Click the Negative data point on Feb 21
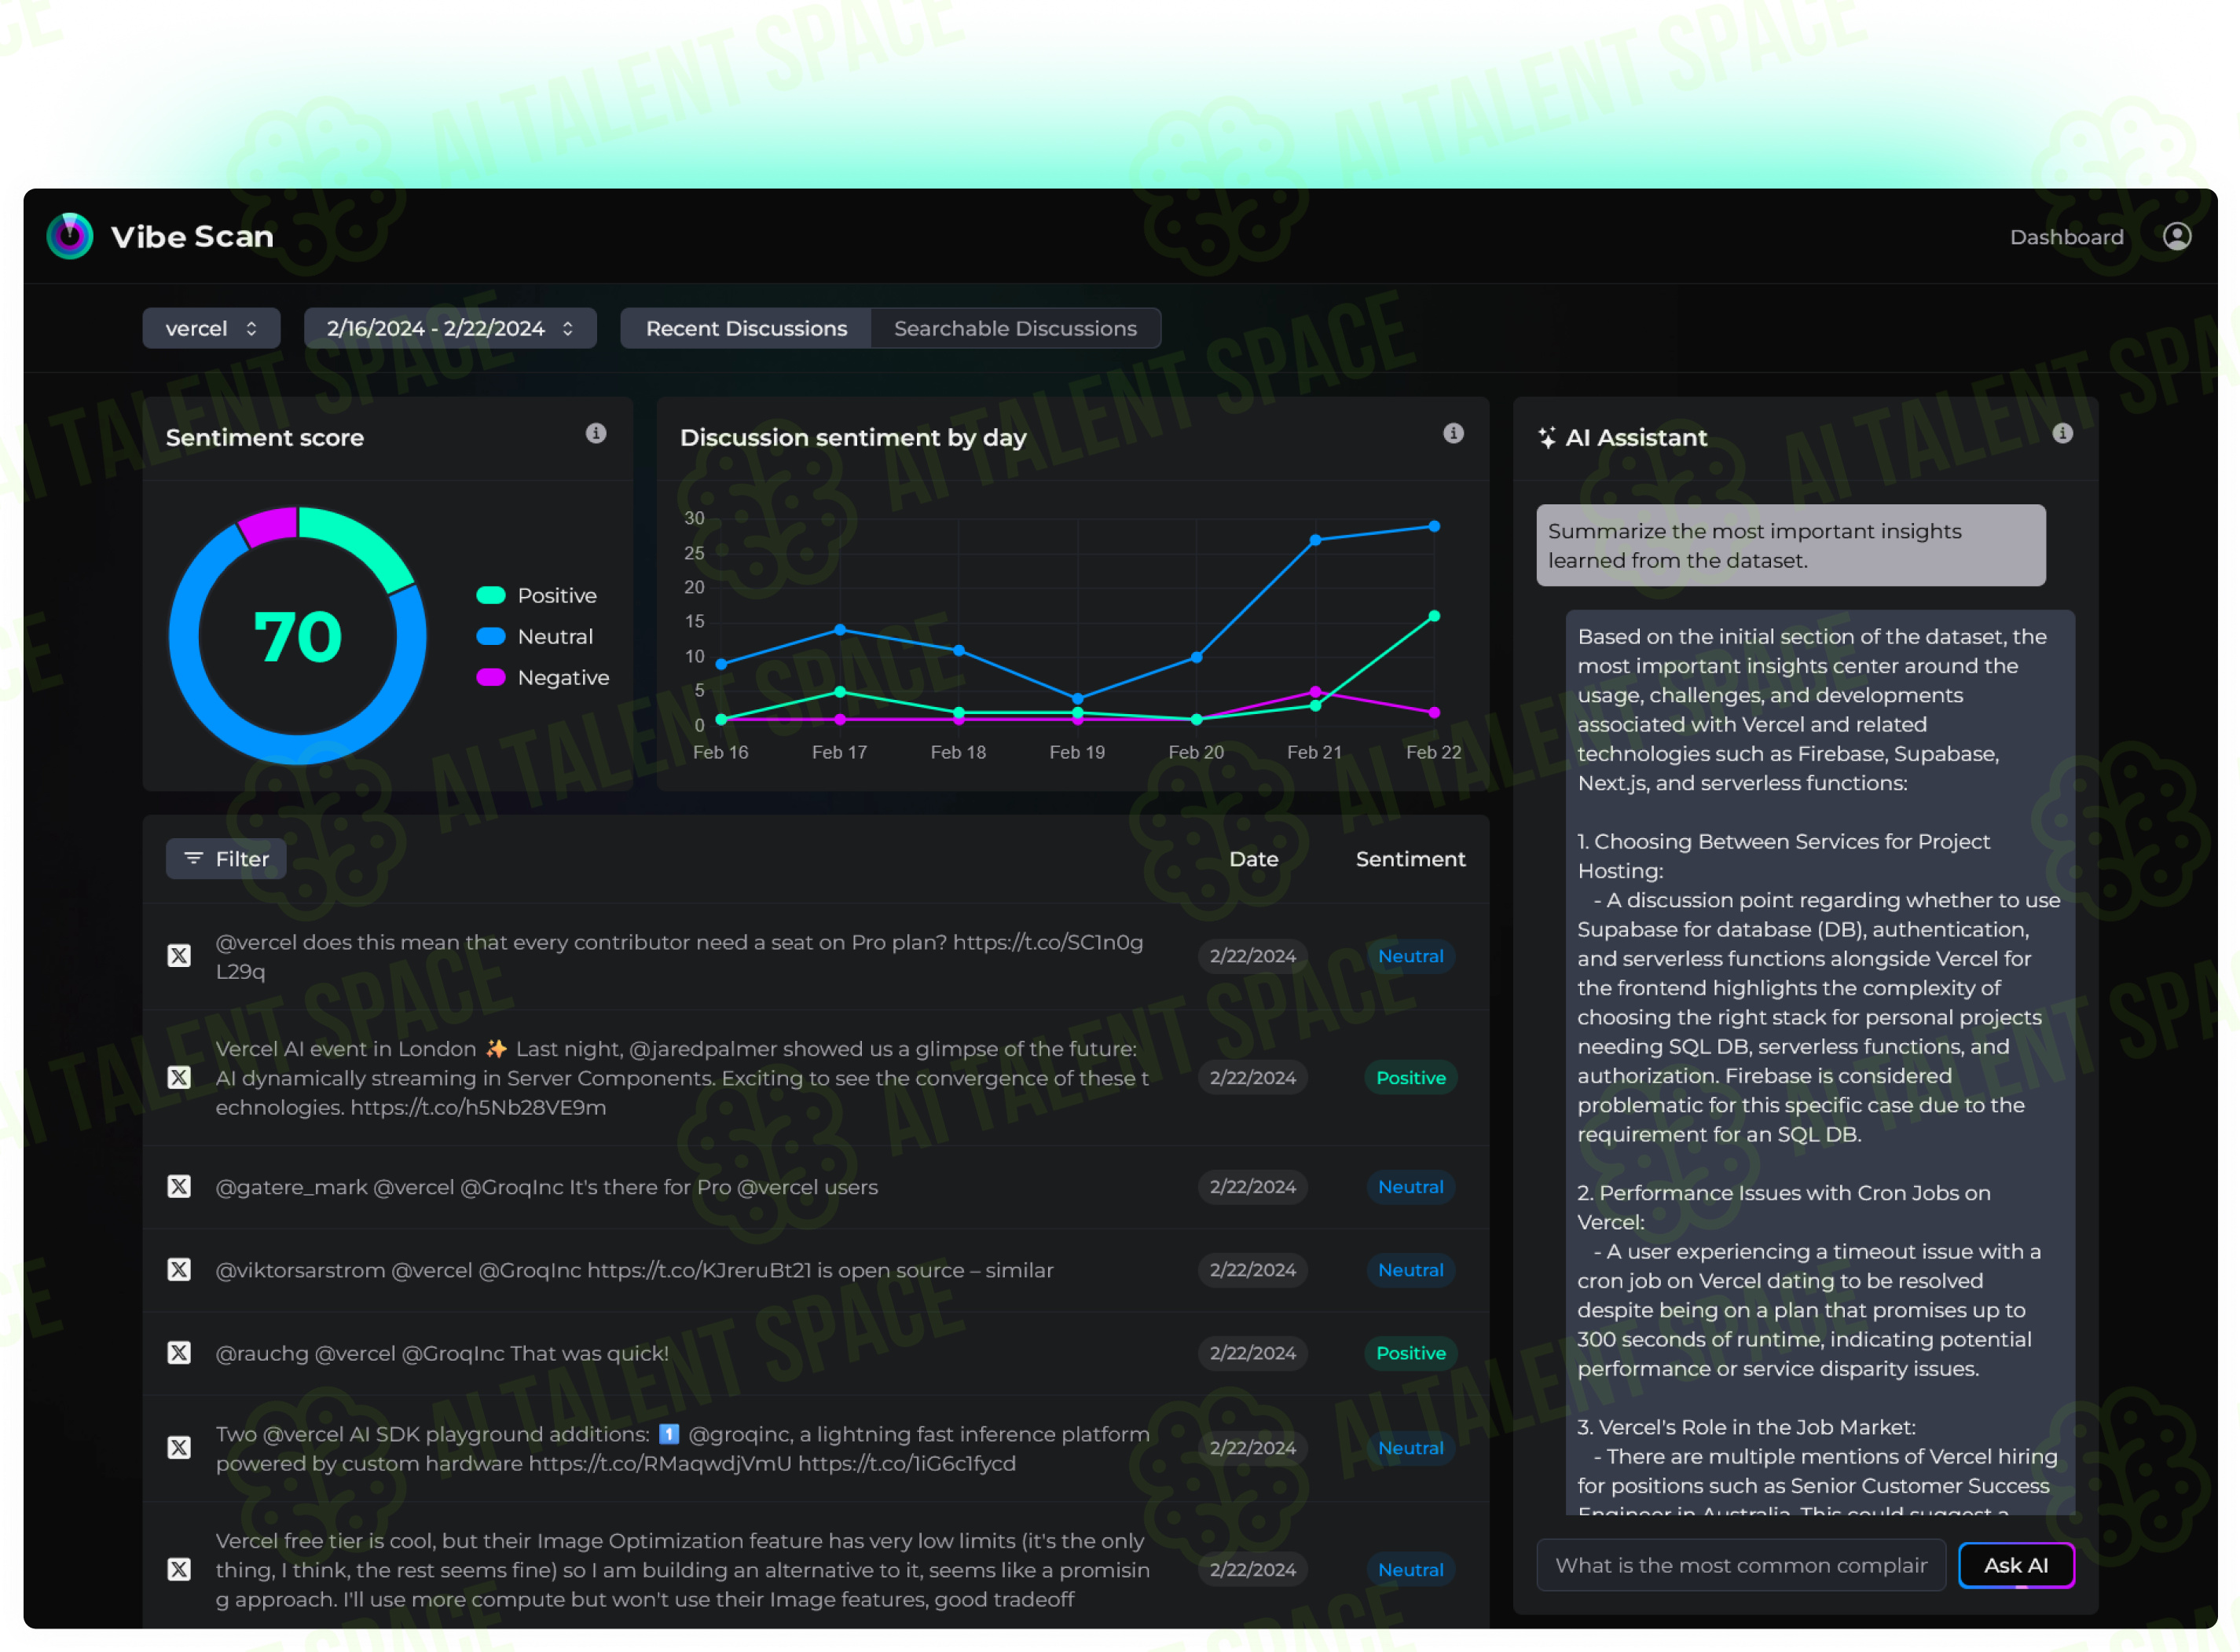 coord(1316,692)
